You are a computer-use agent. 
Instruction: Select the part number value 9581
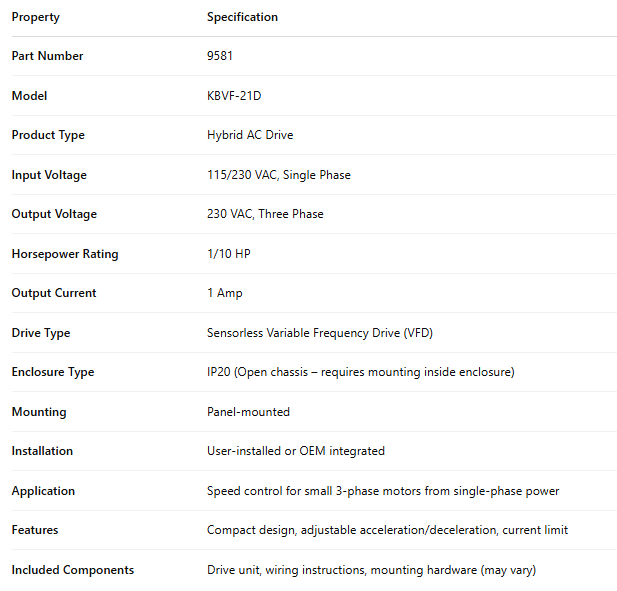click(220, 56)
